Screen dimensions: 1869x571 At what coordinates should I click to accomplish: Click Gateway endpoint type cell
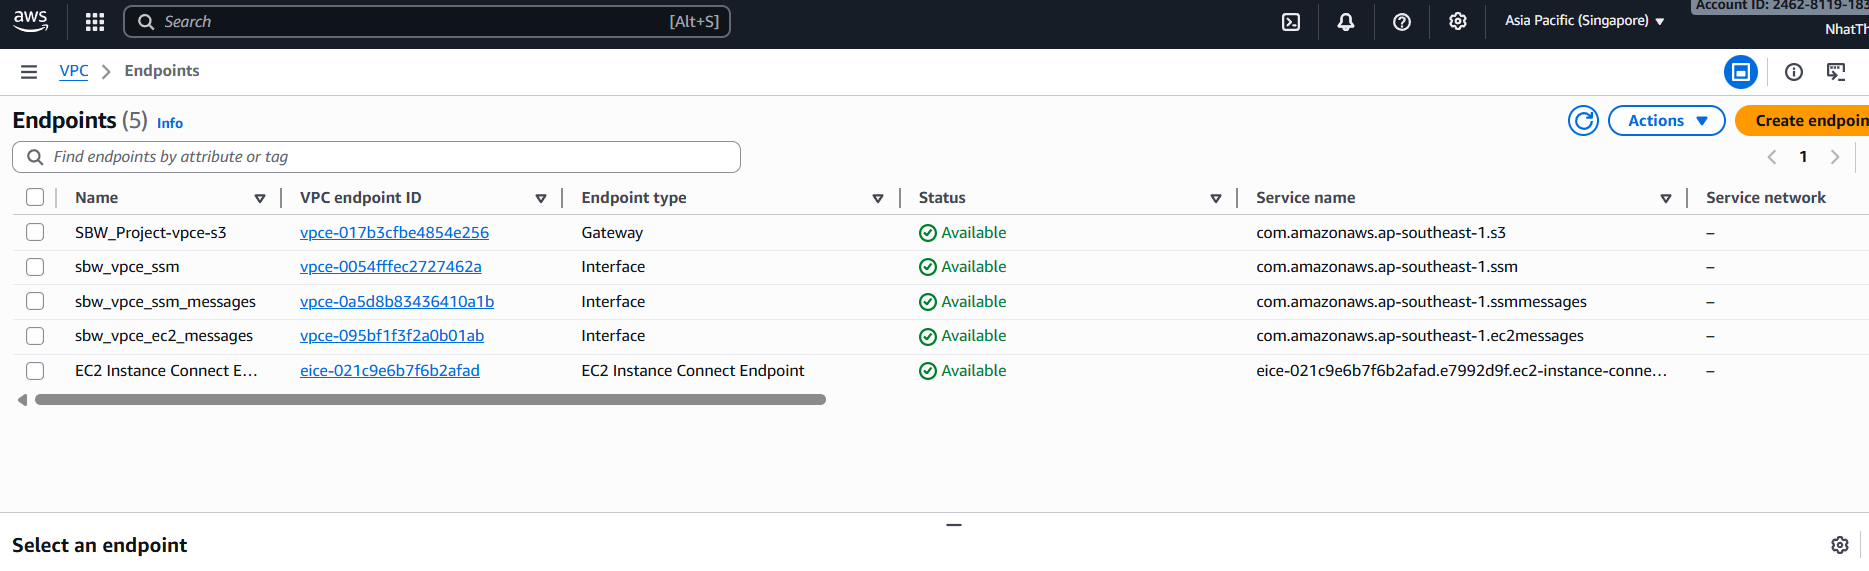(x=612, y=233)
